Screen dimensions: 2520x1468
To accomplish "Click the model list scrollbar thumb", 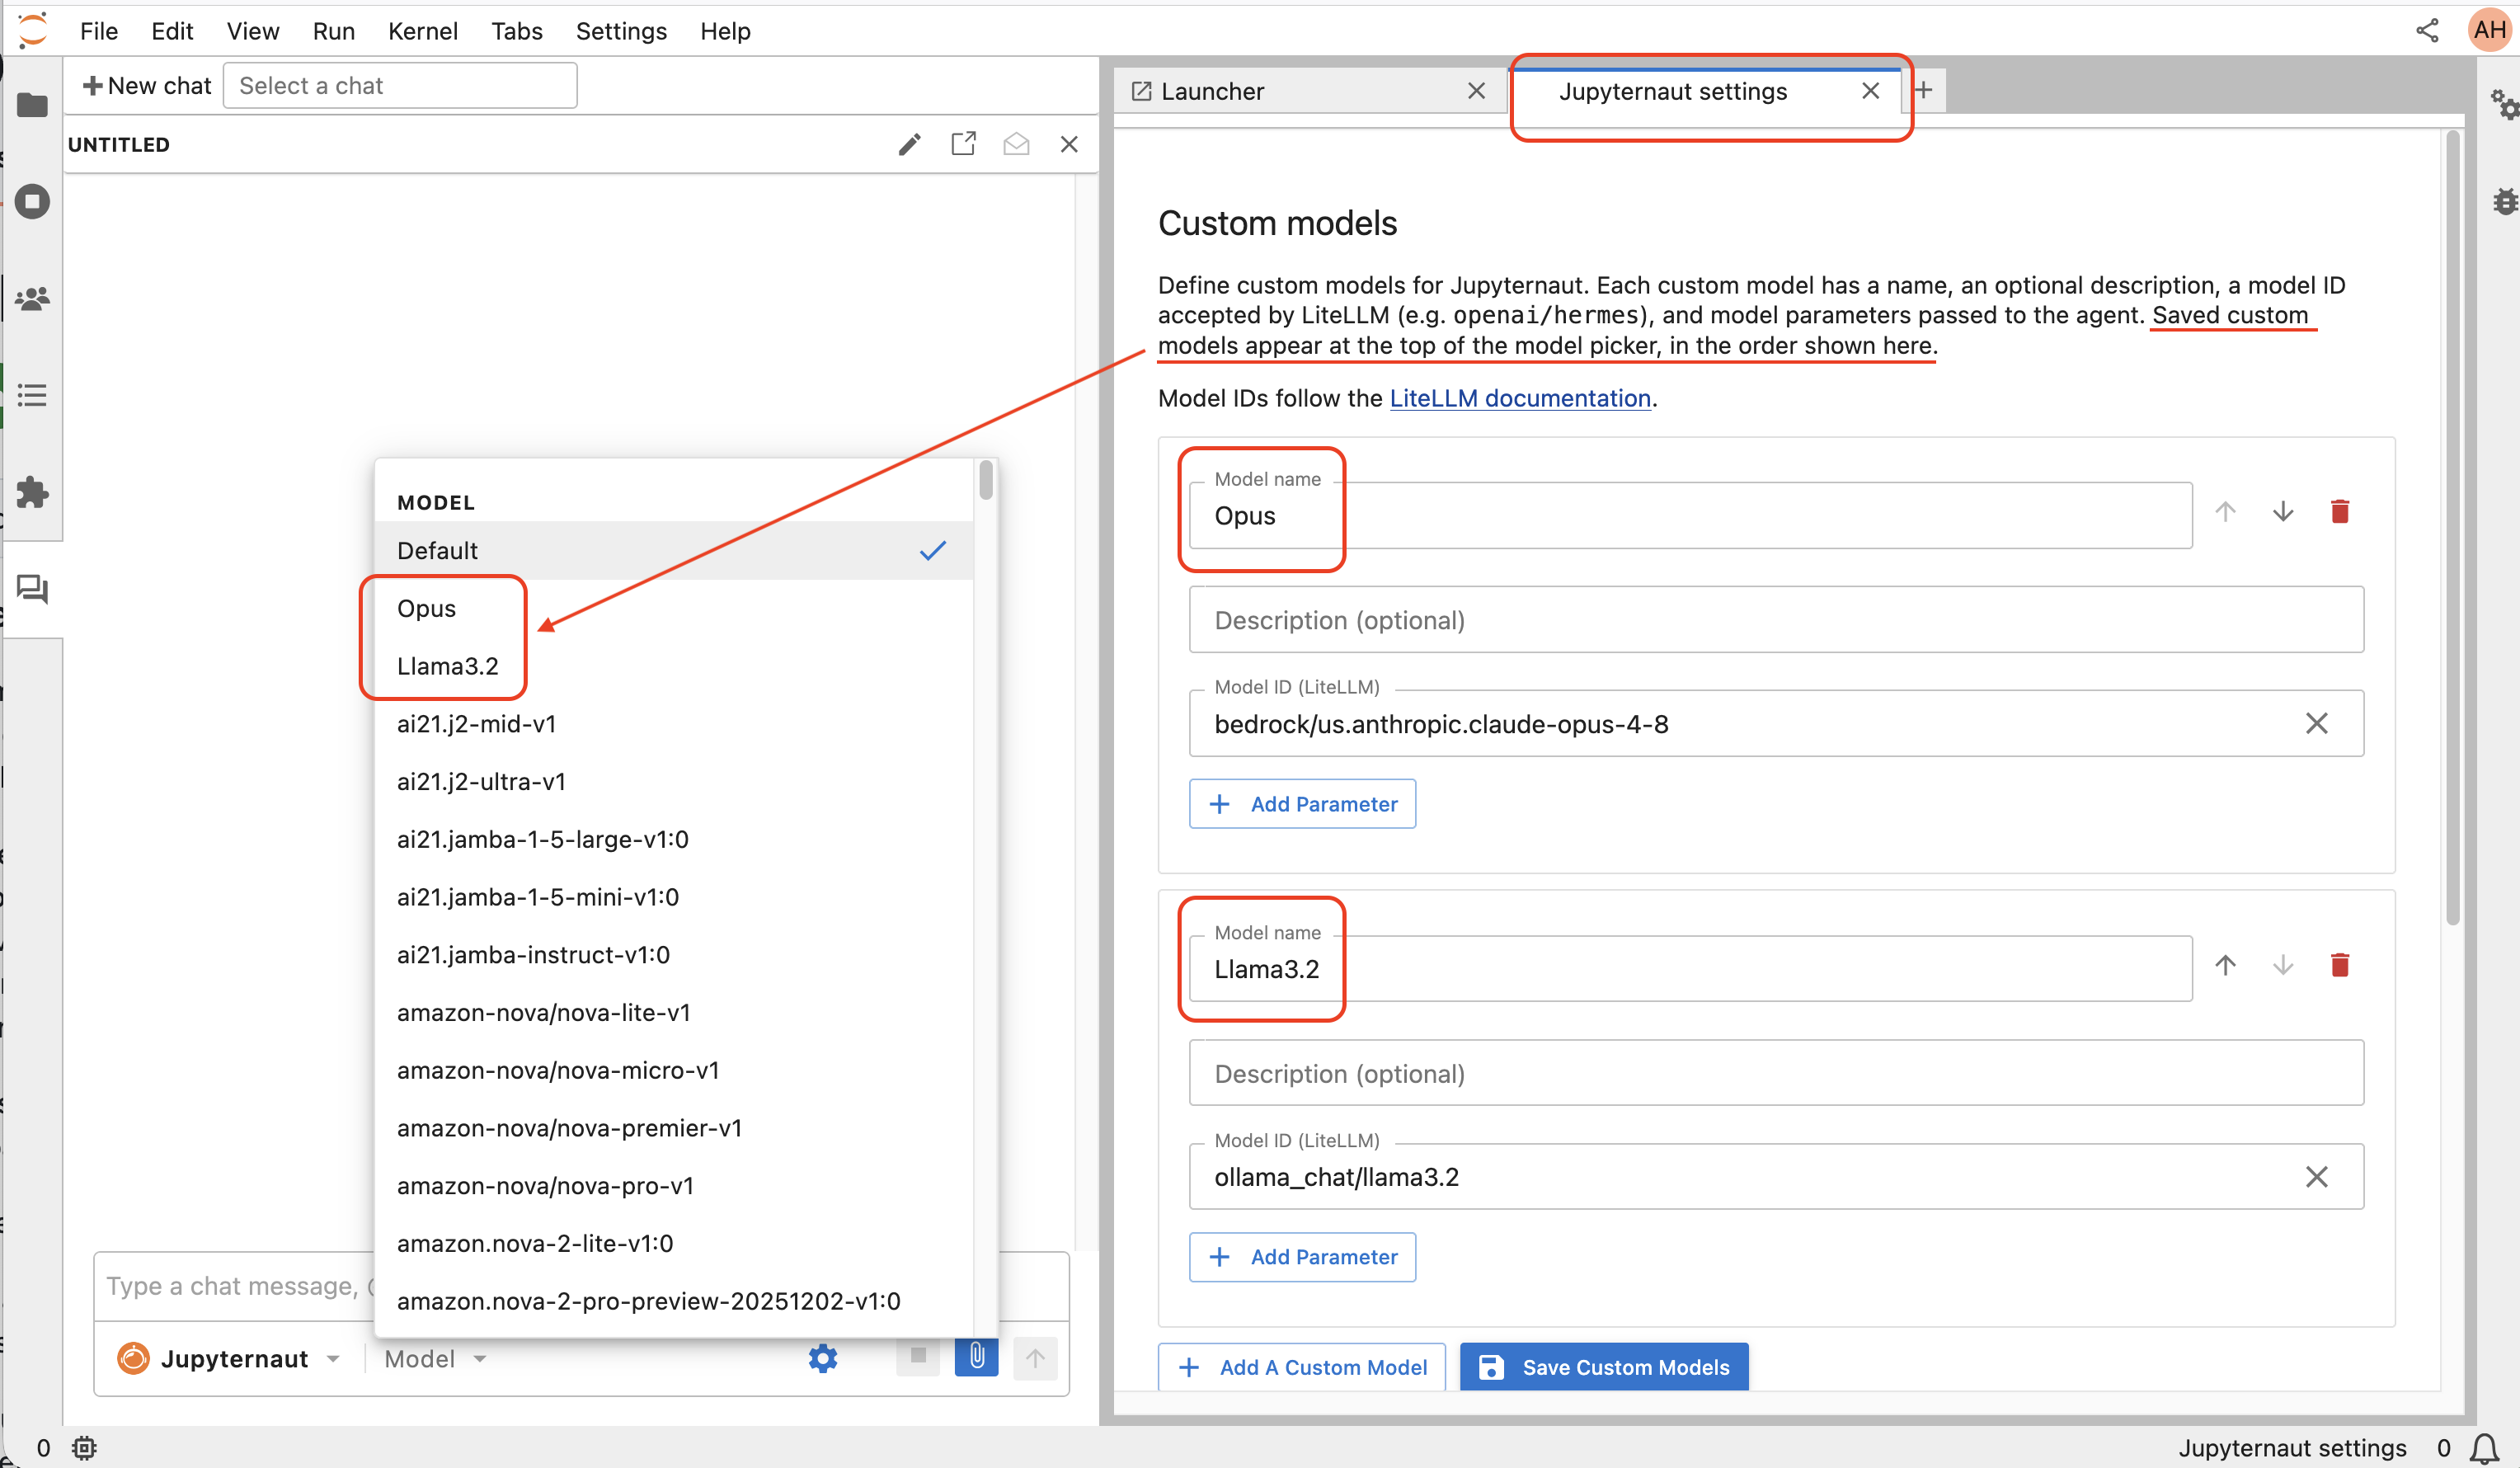I will click(986, 480).
